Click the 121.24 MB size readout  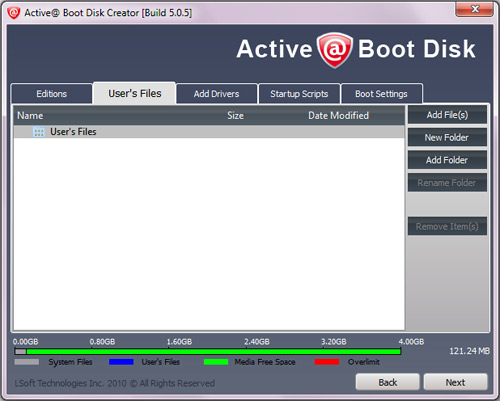pyautogui.click(x=469, y=351)
